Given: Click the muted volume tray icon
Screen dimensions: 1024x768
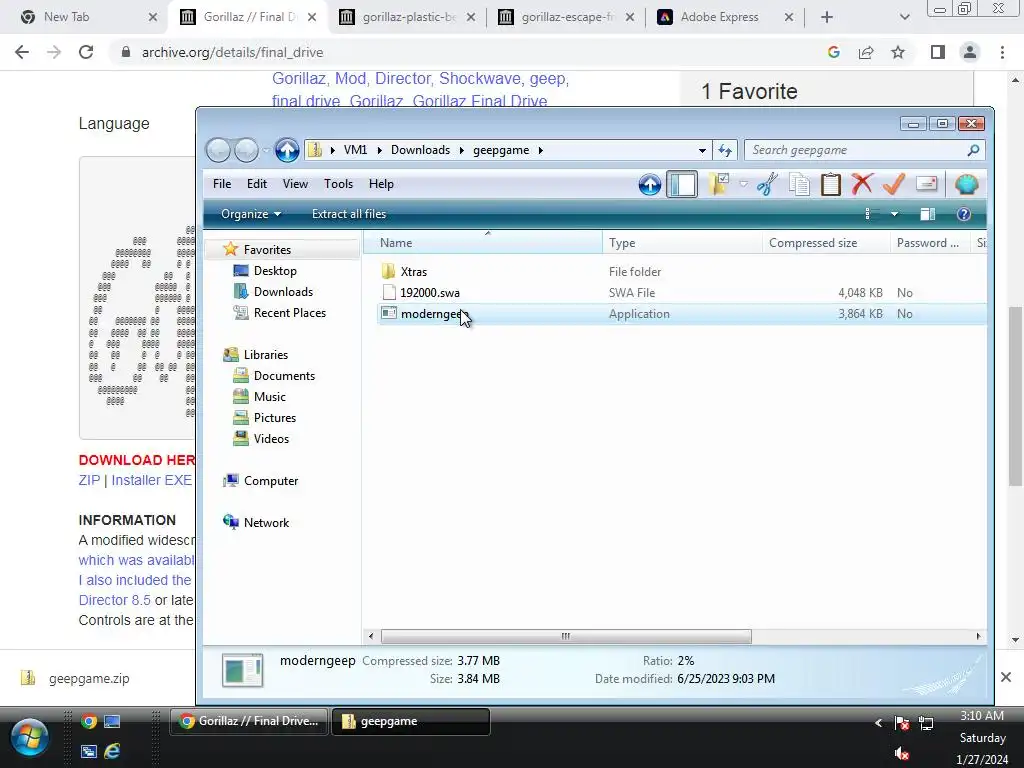Looking at the screenshot, I should tap(902, 753).
